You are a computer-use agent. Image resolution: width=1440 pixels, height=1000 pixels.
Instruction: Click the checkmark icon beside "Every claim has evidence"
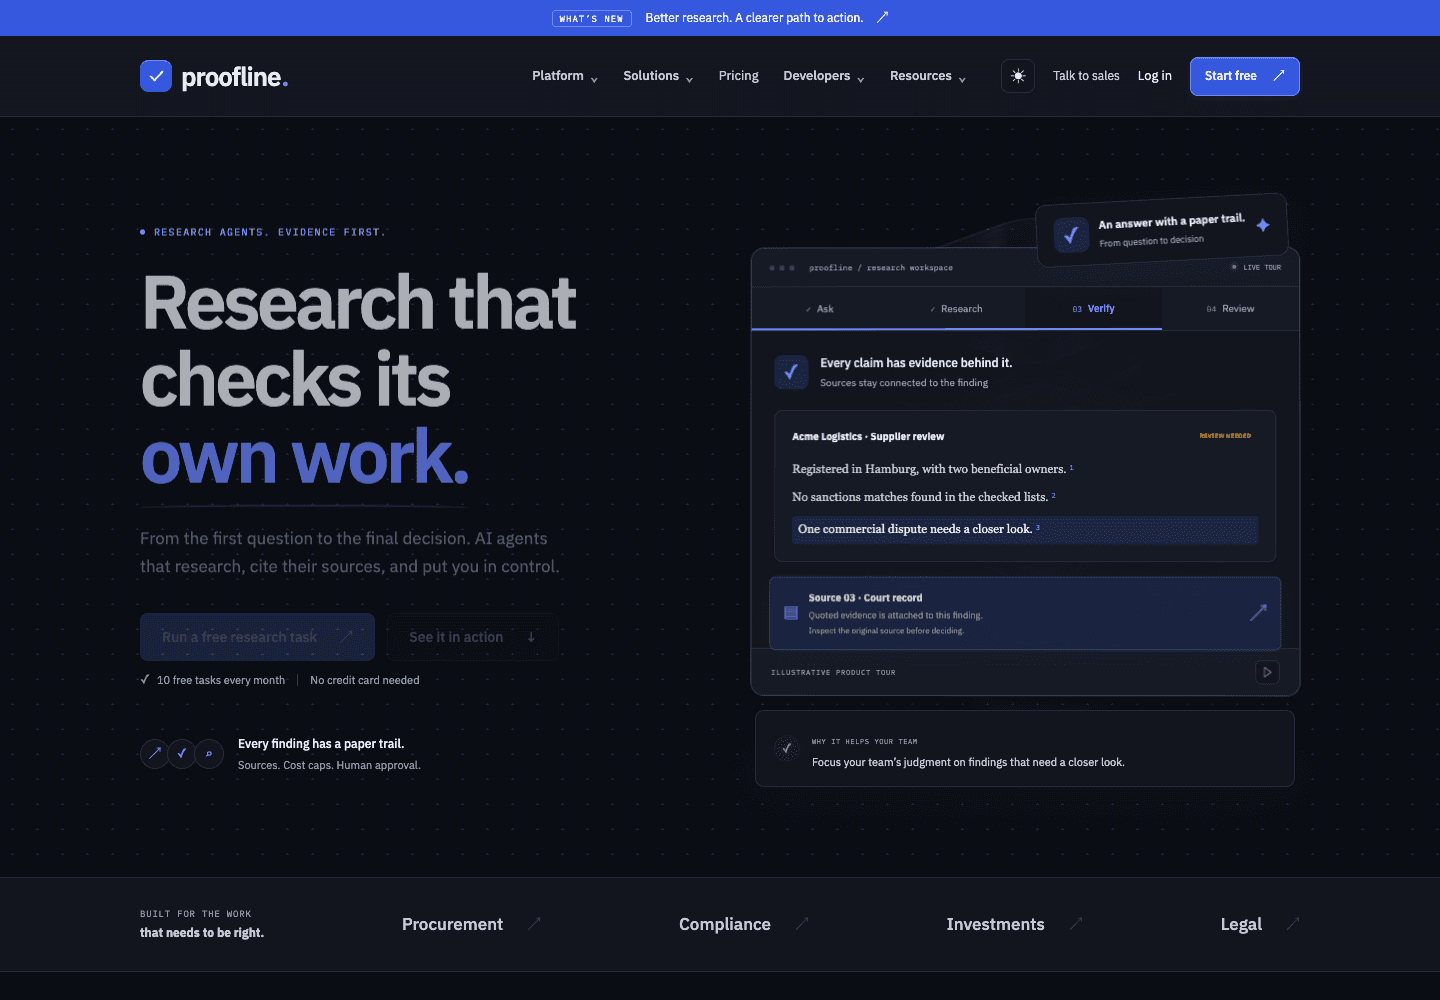coord(791,372)
